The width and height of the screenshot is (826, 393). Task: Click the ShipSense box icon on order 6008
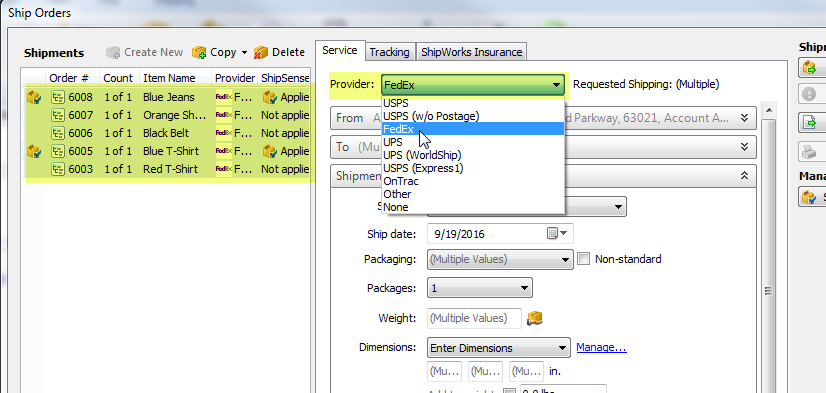click(x=270, y=97)
